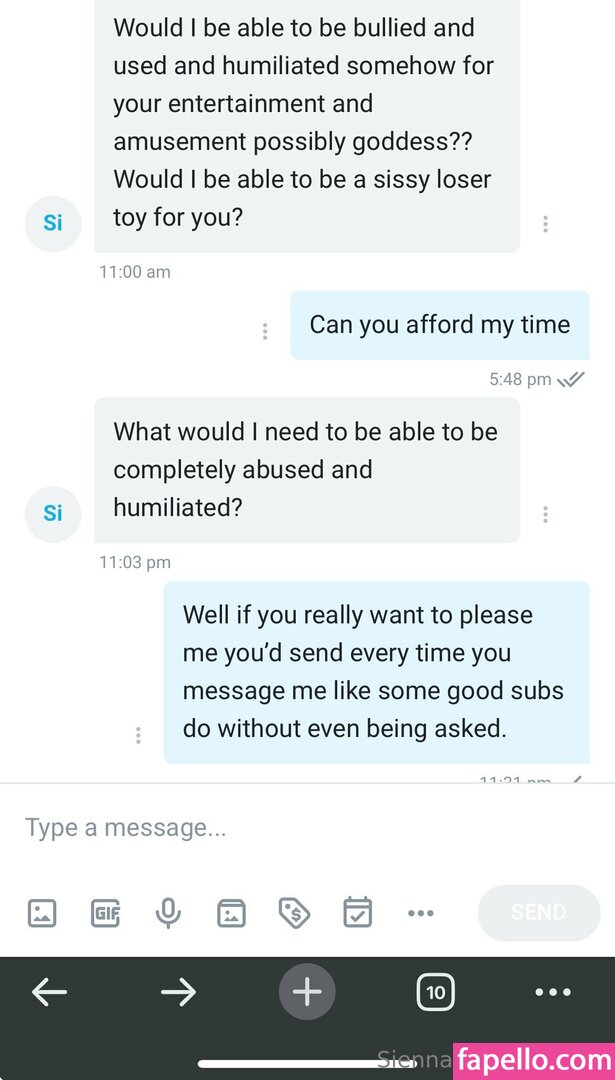Viewport: 615px width, 1080px height.
Task: Show more composer options next to calendar
Action: click(420, 912)
